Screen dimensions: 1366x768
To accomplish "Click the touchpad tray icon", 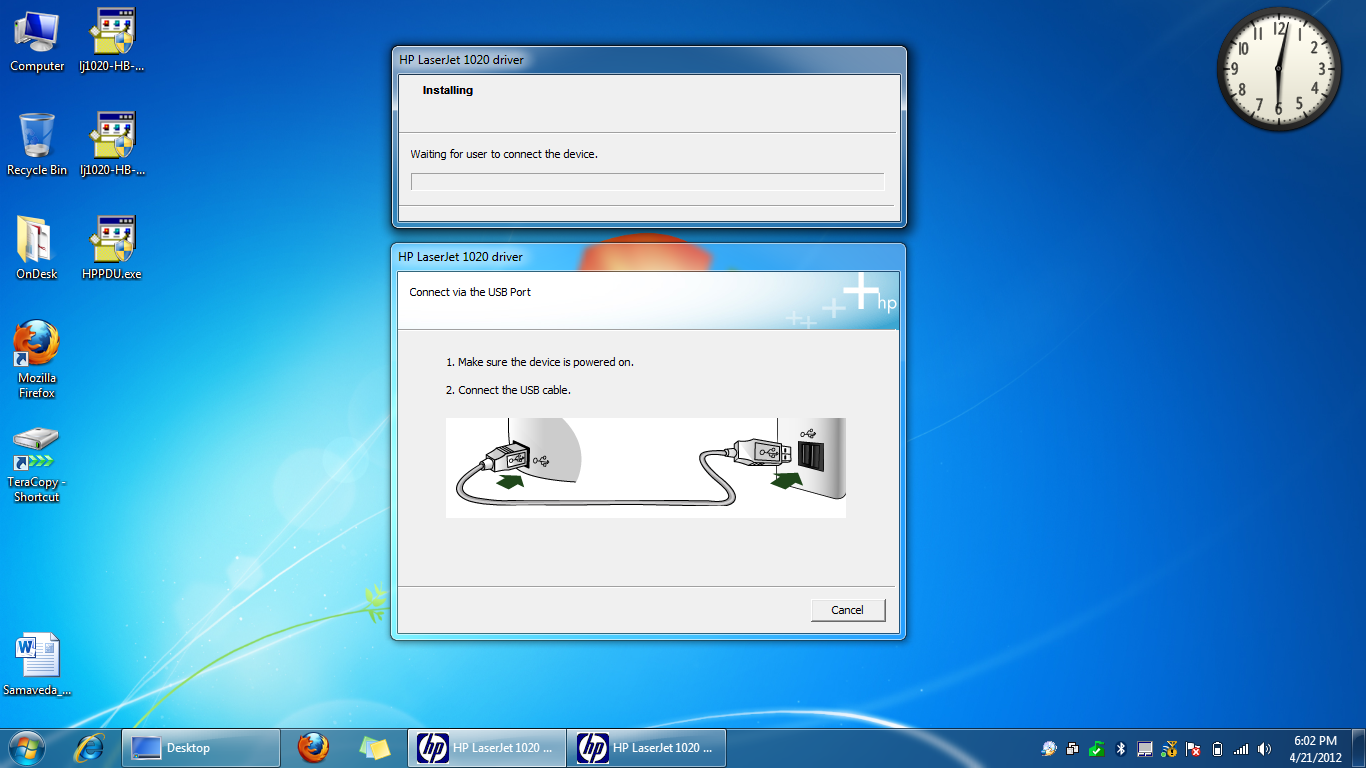I will pos(1145,748).
